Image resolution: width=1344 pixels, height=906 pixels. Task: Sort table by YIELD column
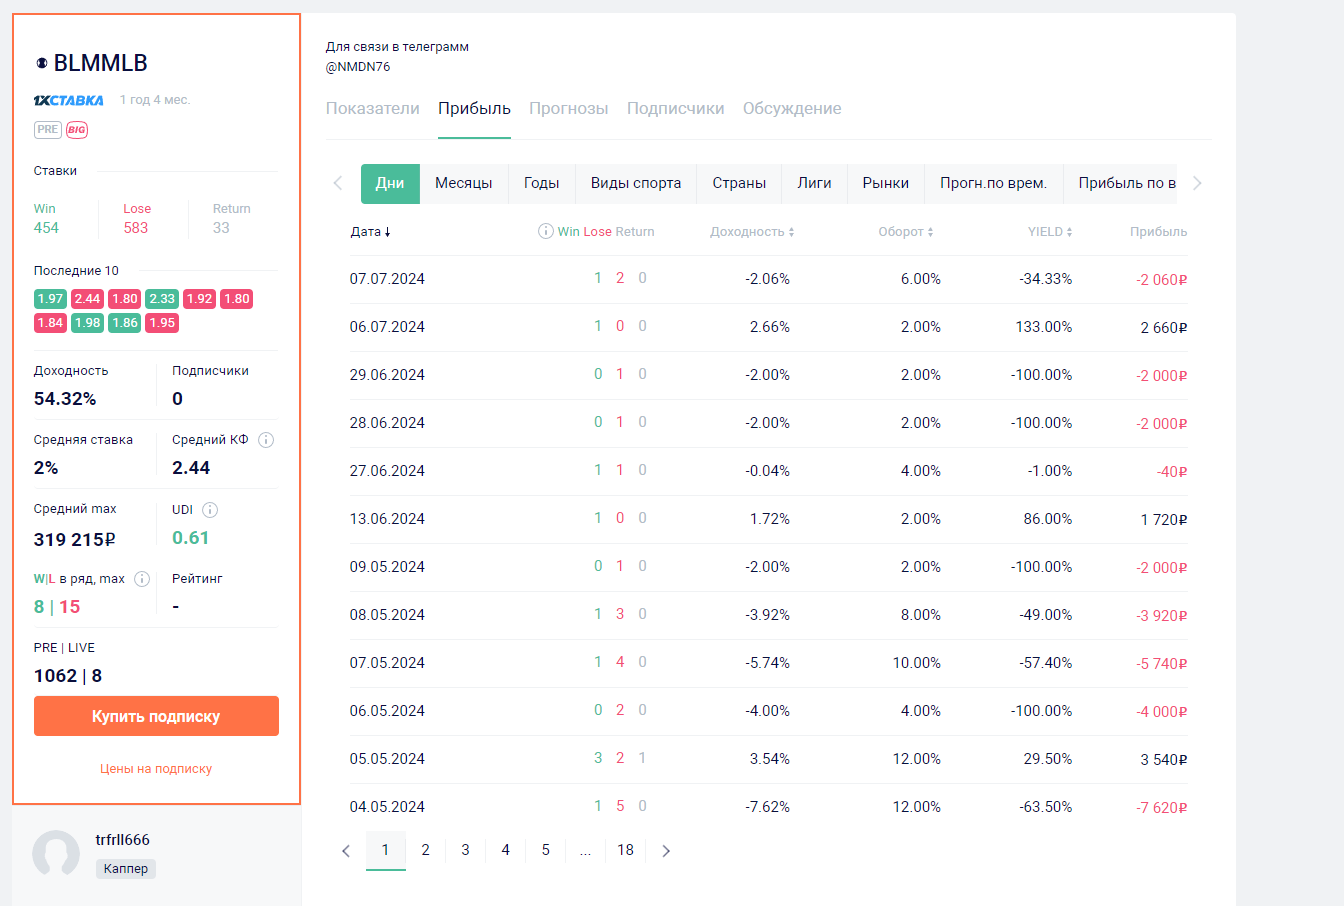click(1050, 232)
